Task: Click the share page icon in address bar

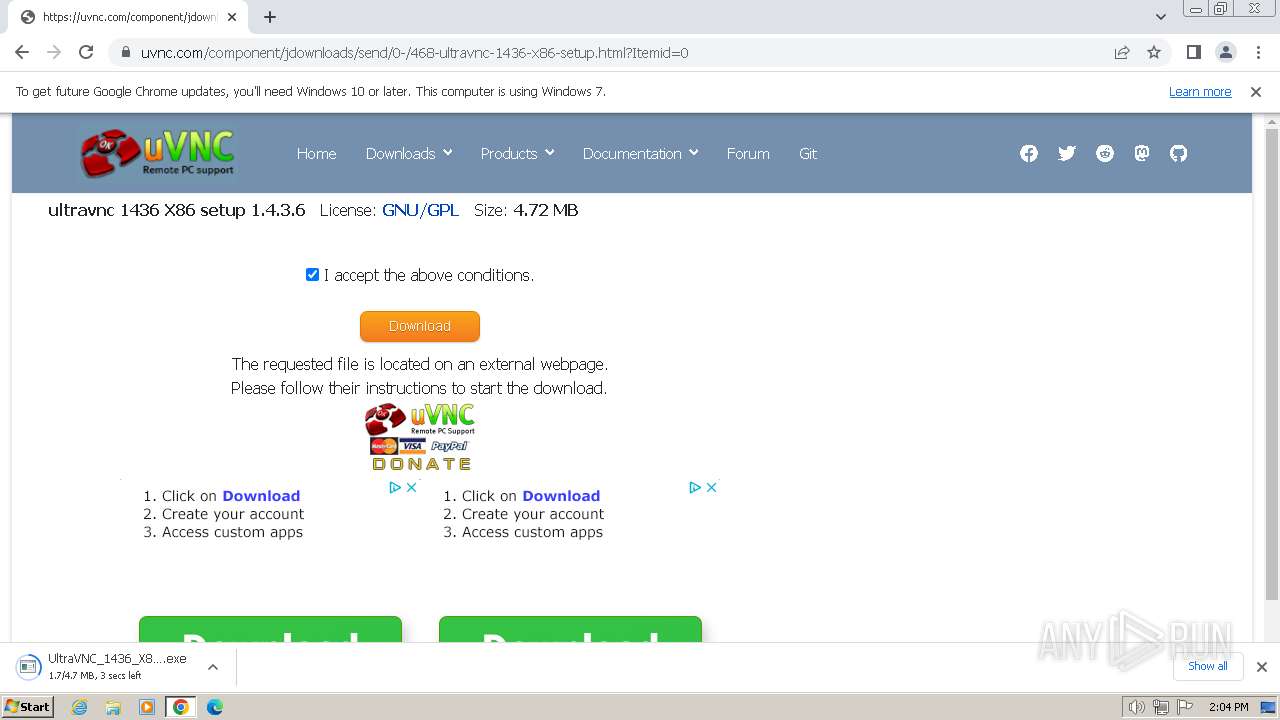Action: (x=1122, y=52)
